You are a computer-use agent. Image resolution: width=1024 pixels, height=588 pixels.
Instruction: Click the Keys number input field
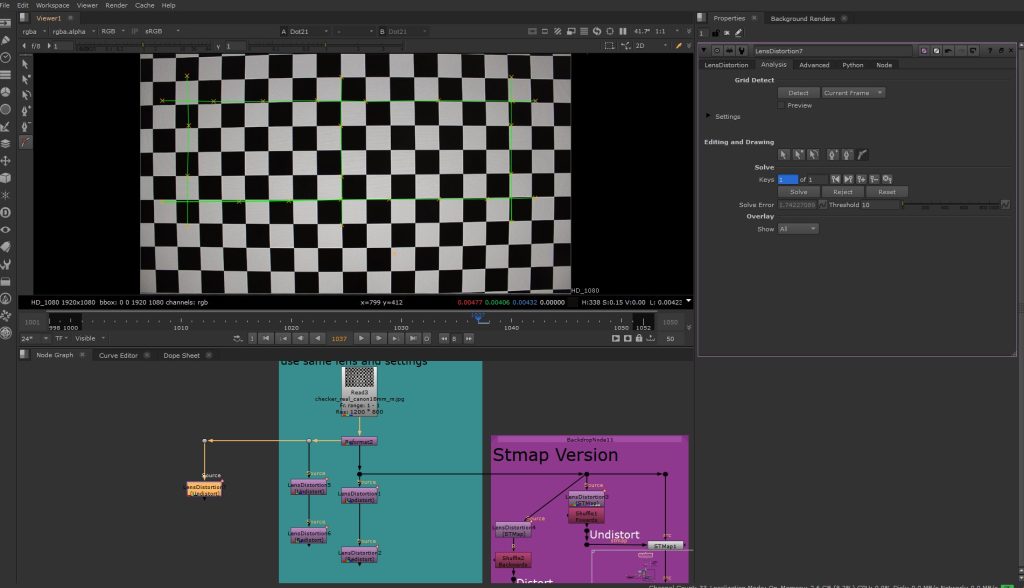click(x=788, y=179)
